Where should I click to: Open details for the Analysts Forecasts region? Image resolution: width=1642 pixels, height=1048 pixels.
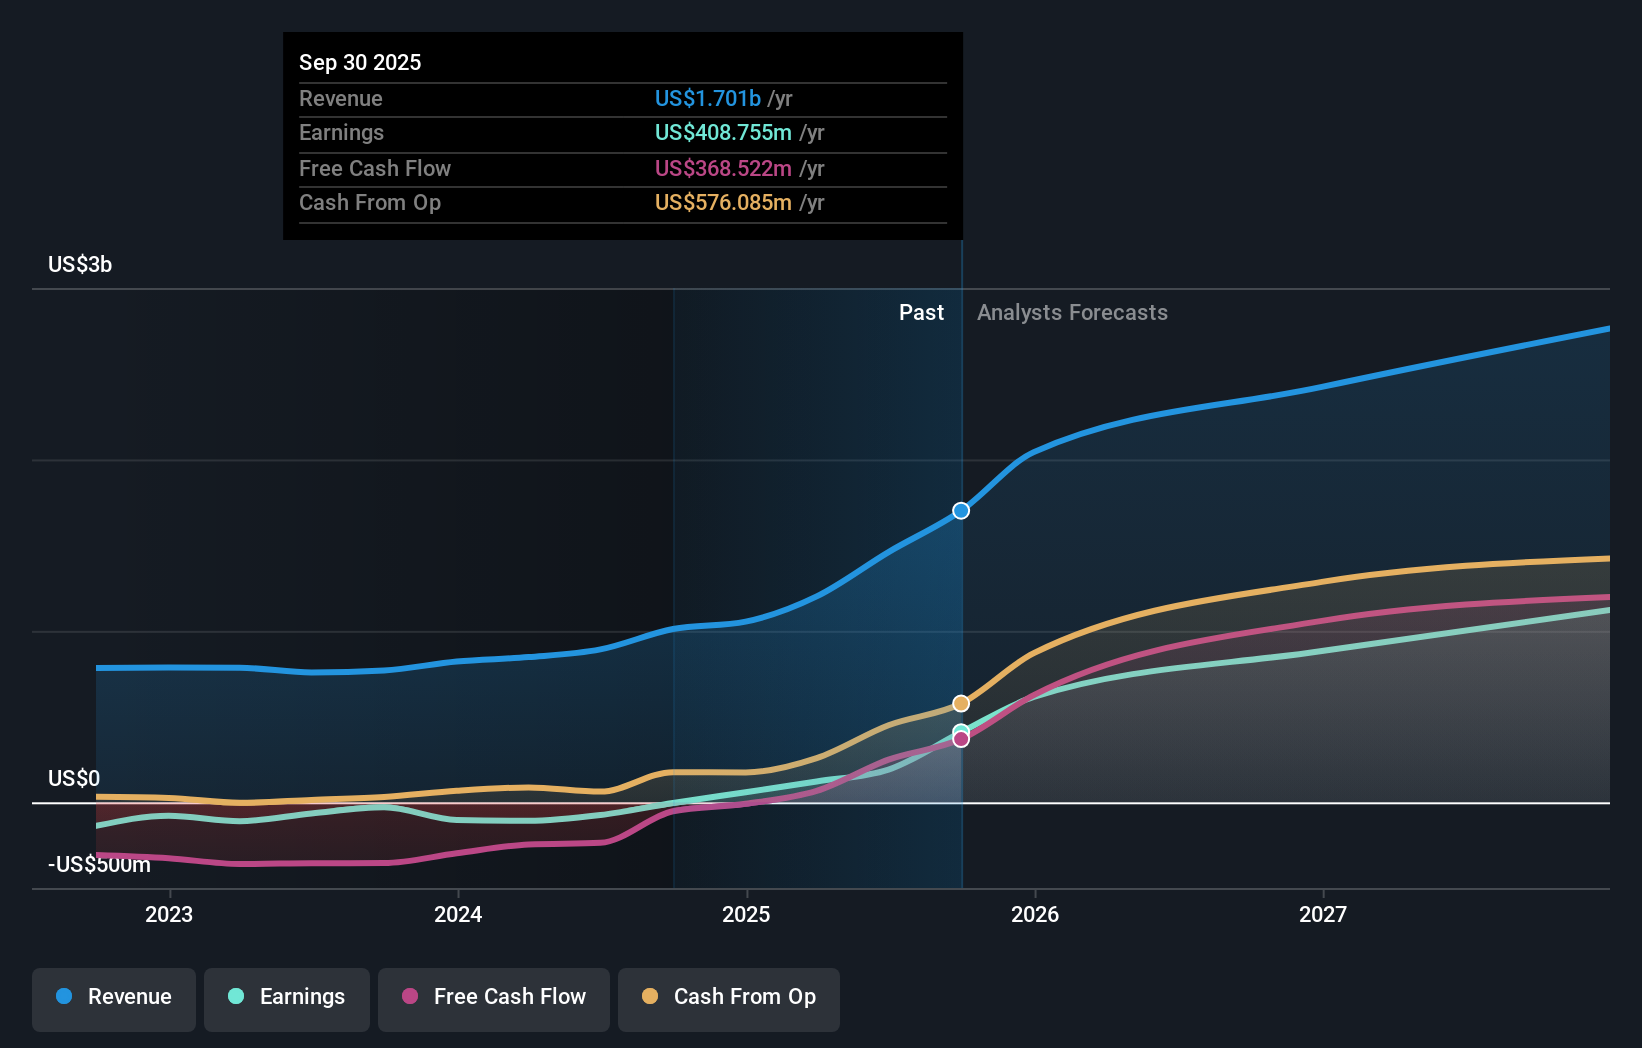pos(1072,312)
